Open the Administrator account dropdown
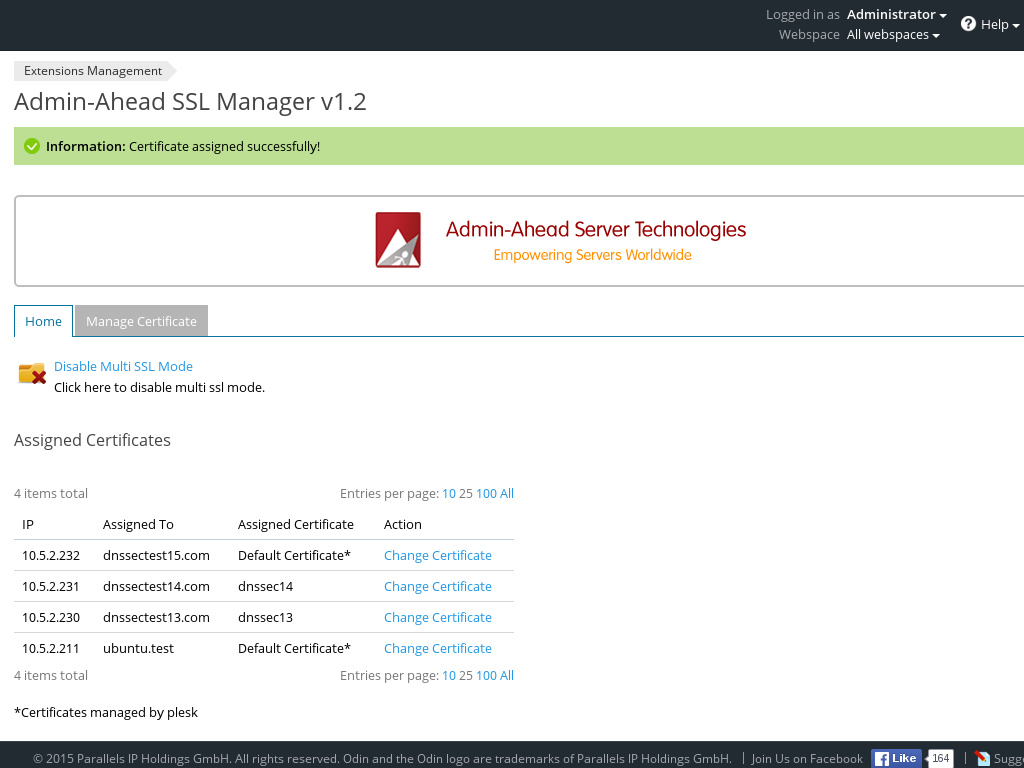Screen dimensions: 1024x768 coord(896,14)
